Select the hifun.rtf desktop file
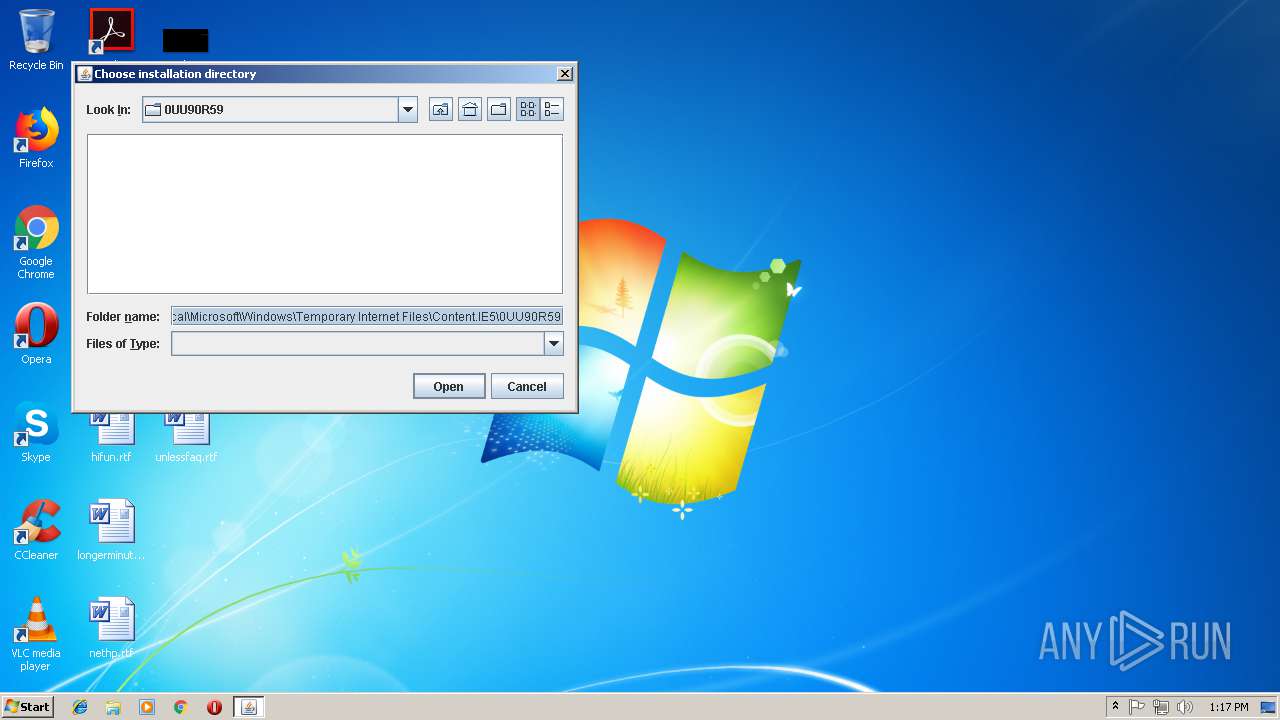This screenshot has height=720, width=1280. [111, 436]
